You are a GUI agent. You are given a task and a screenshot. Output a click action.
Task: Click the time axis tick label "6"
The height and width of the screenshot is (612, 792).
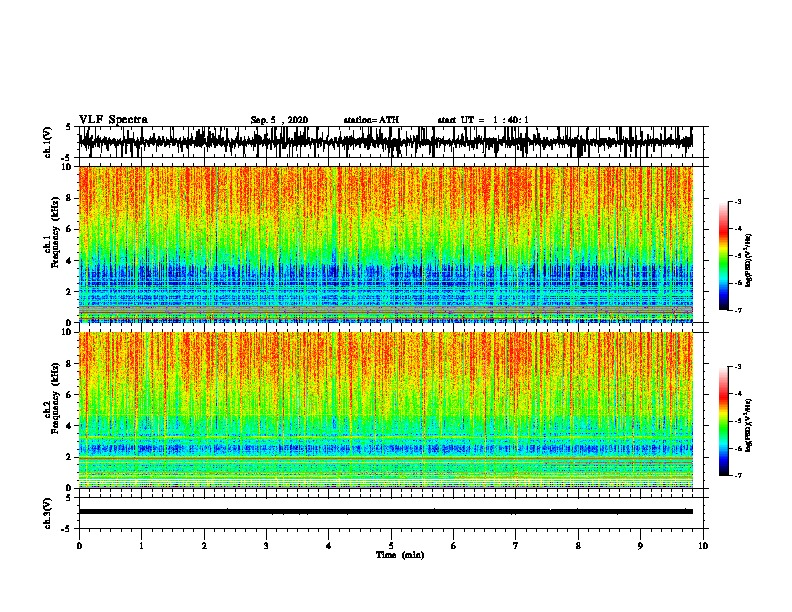coord(454,546)
